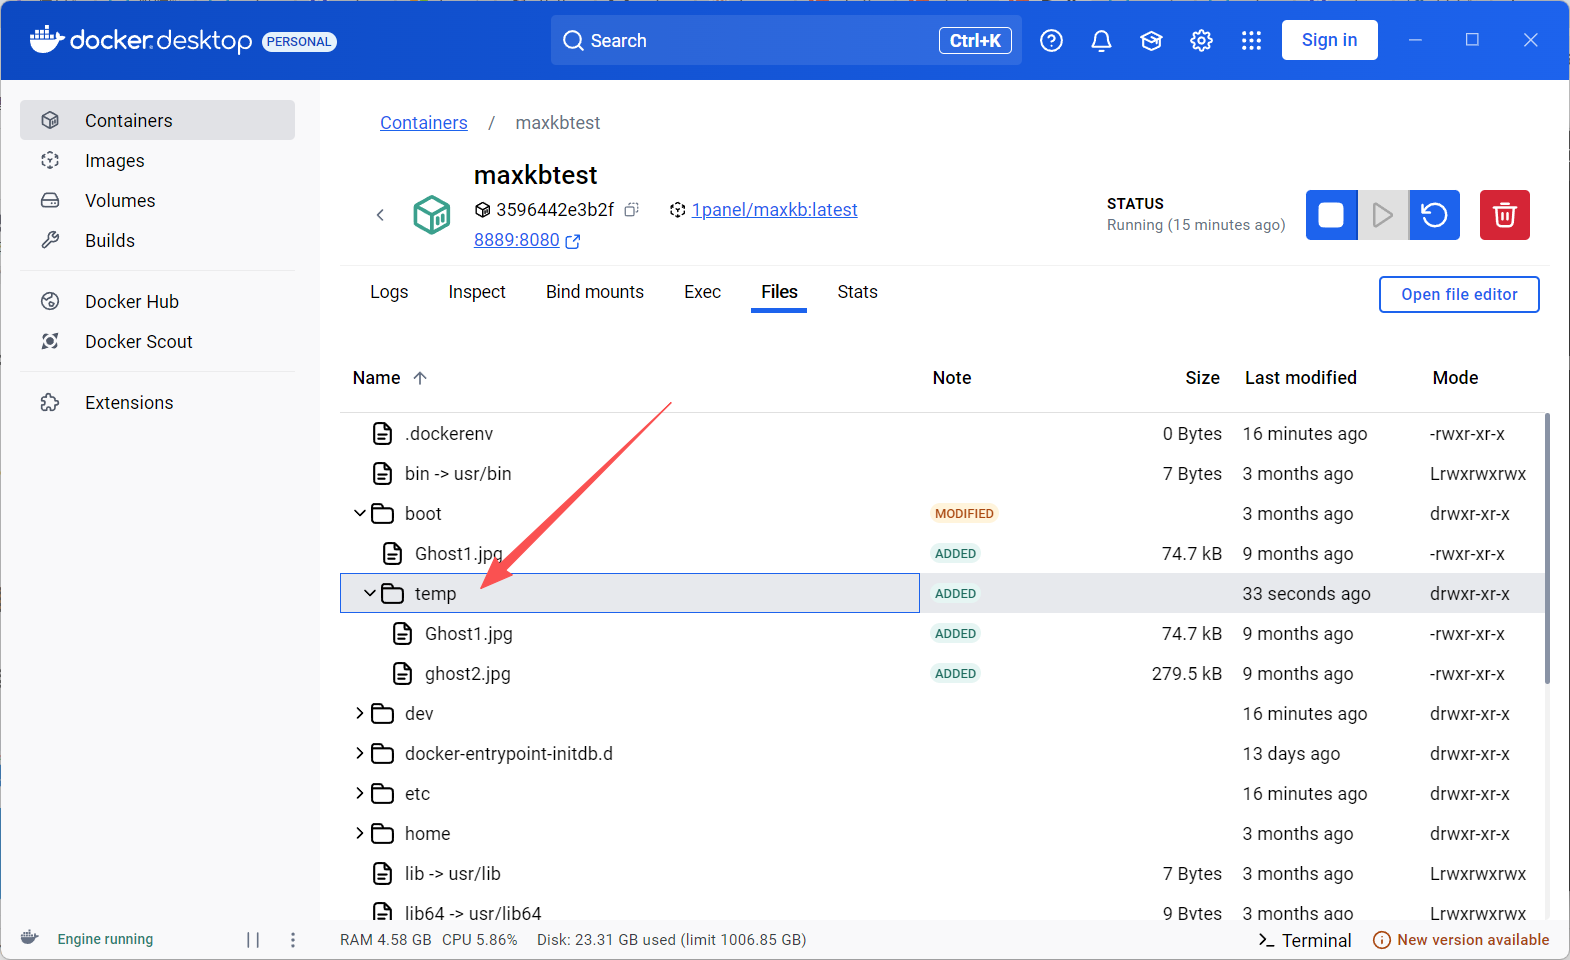Go to Images in sidebar
This screenshot has height=960, width=1570.
[x=157, y=160]
